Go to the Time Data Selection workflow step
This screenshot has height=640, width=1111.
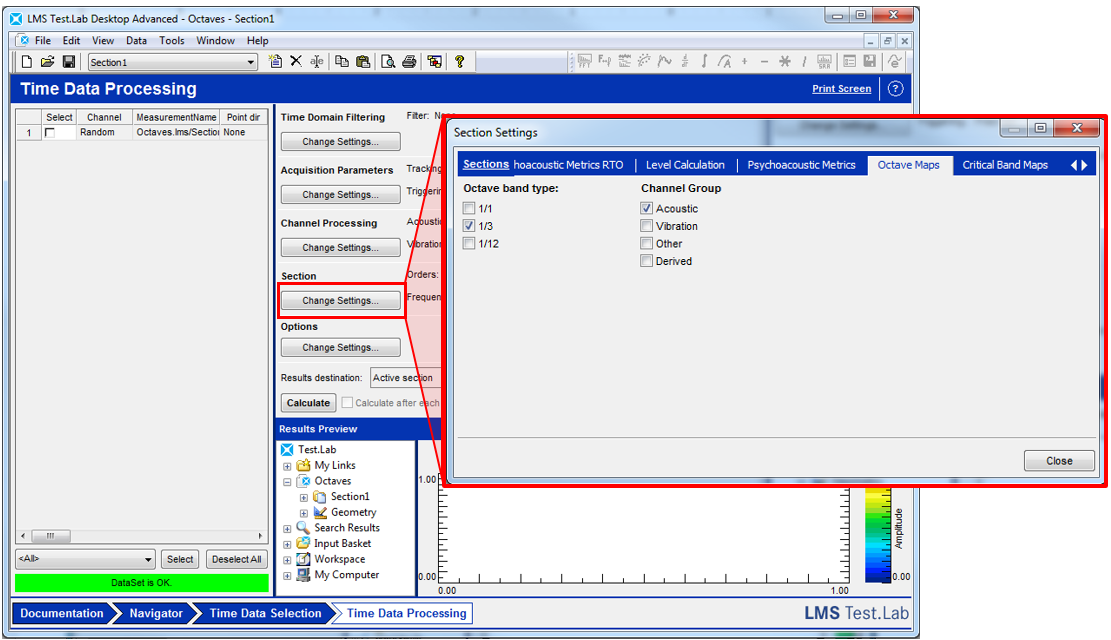pyautogui.click(x=265, y=614)
